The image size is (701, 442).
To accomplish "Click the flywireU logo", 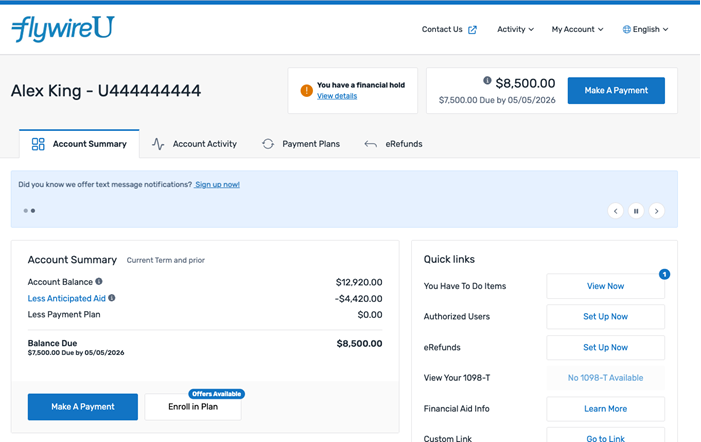I will [63, 29].
